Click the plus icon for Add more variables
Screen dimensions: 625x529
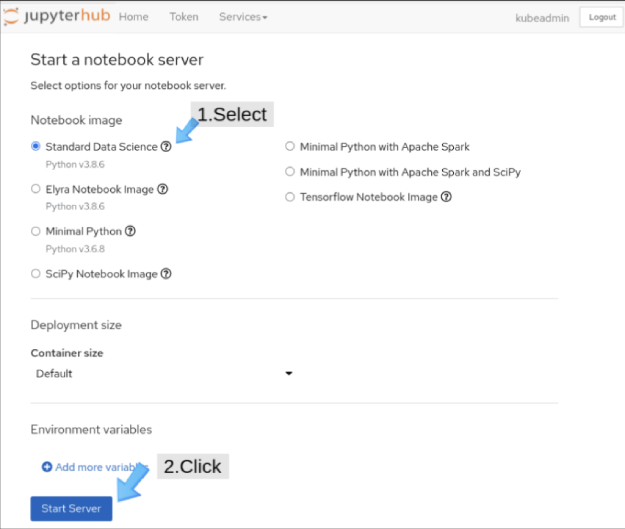[47, 467]
